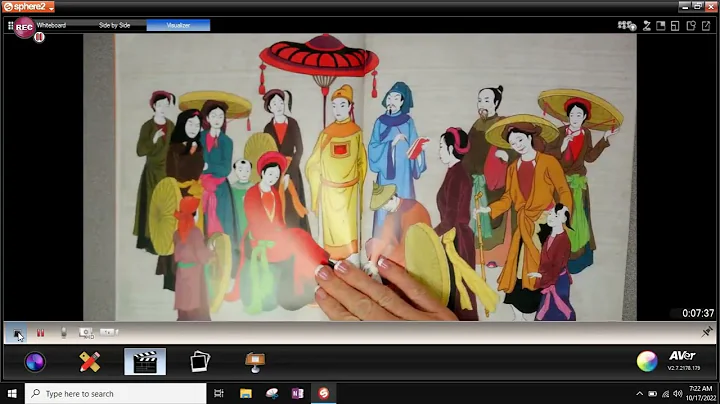Click the export arrow icon at top right
720x404 pixels.
pos(706,26)
